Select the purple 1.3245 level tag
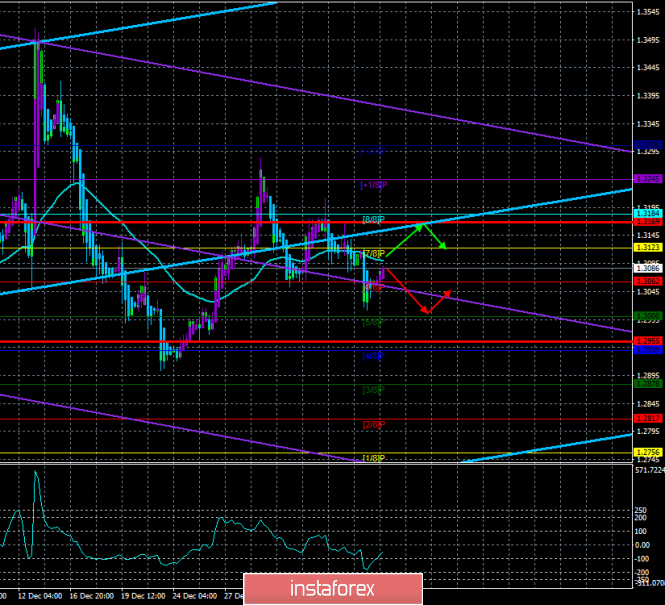Image resolution: width=665 pixels, height=605 pixels. point(648,179)
